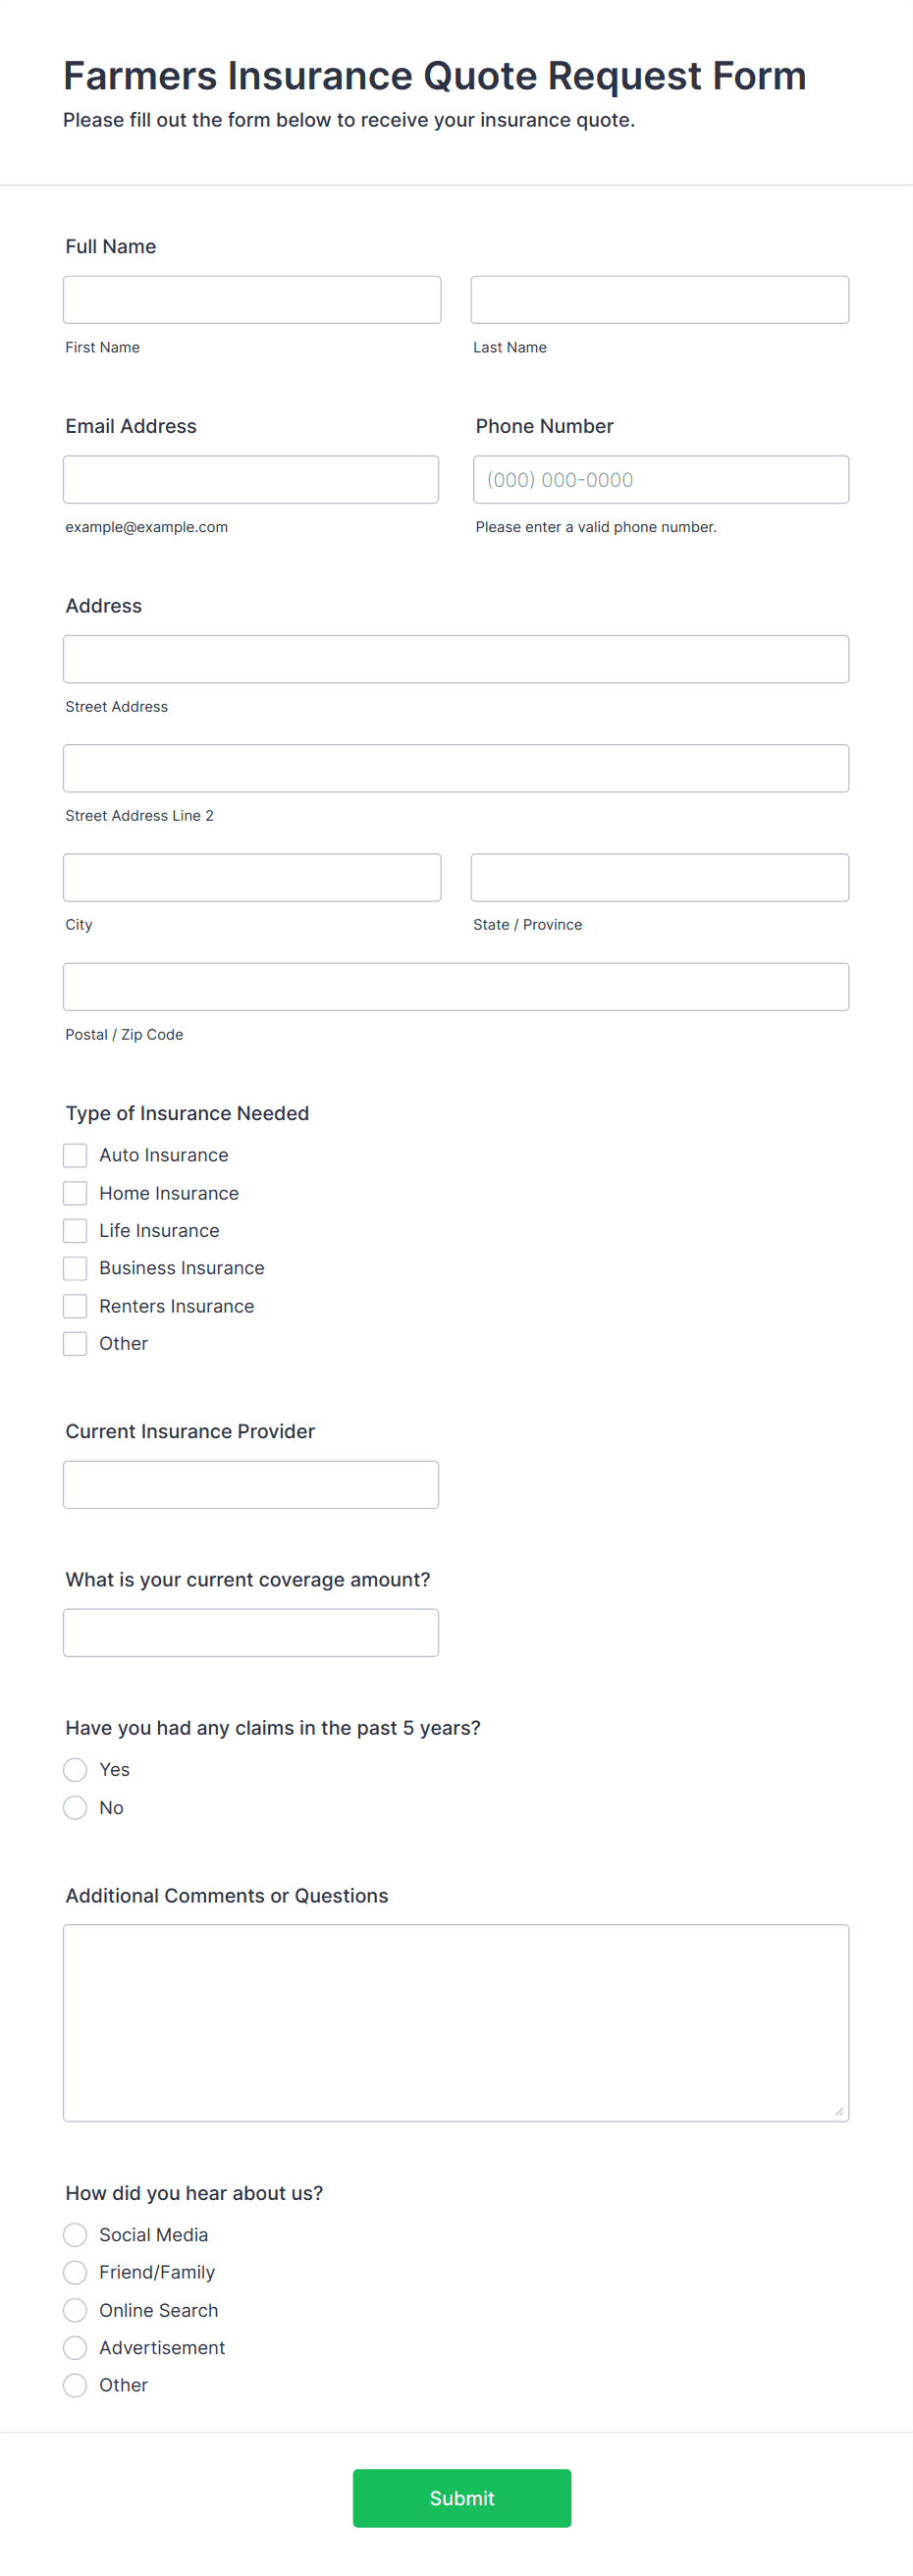Check the Auto Insurance checkbox

click(75, 1155)
